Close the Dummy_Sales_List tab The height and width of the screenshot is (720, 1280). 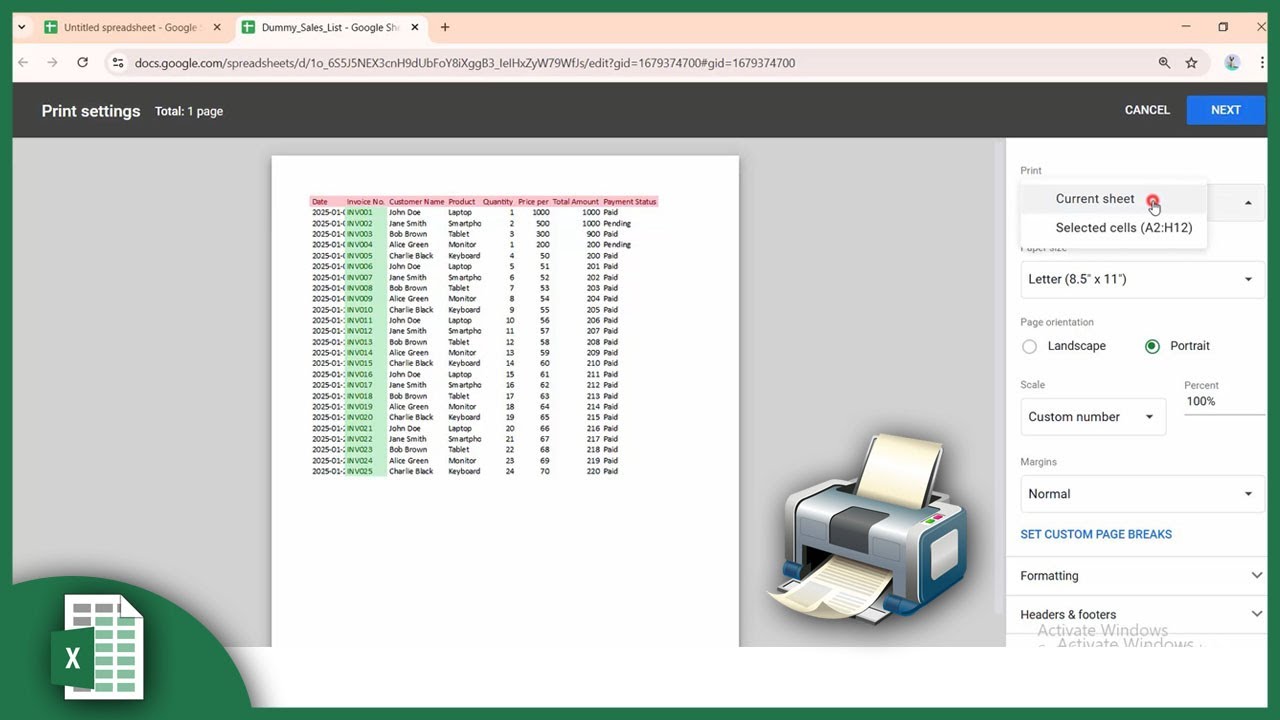[415, 27]
